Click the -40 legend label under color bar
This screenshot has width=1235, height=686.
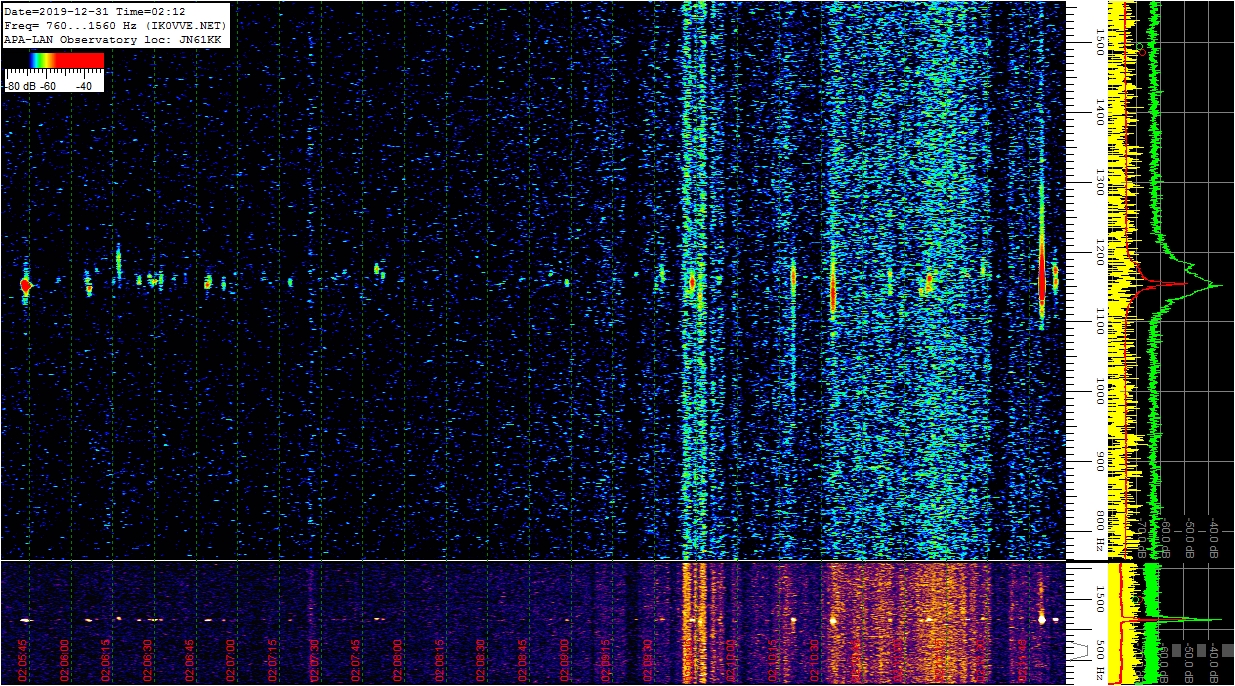click(84, 86)
